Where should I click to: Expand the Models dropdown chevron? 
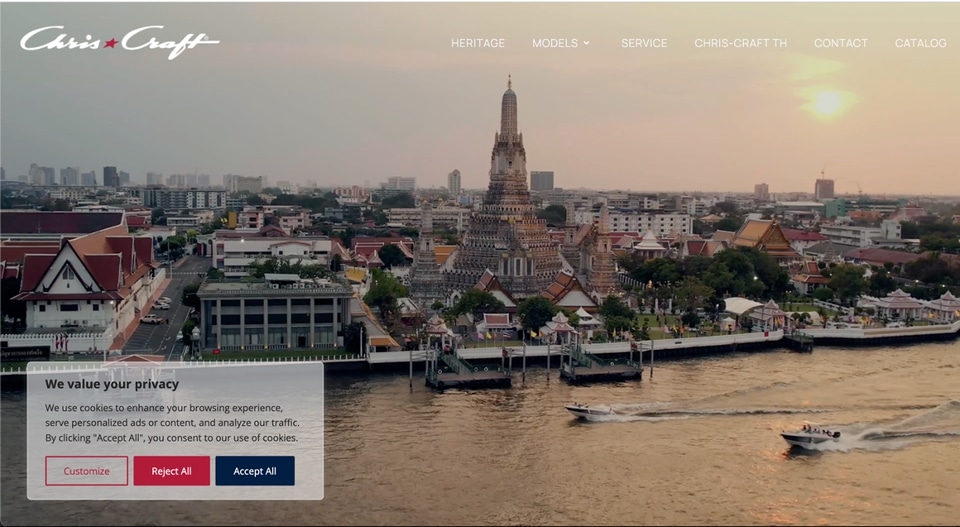(587, 43)
